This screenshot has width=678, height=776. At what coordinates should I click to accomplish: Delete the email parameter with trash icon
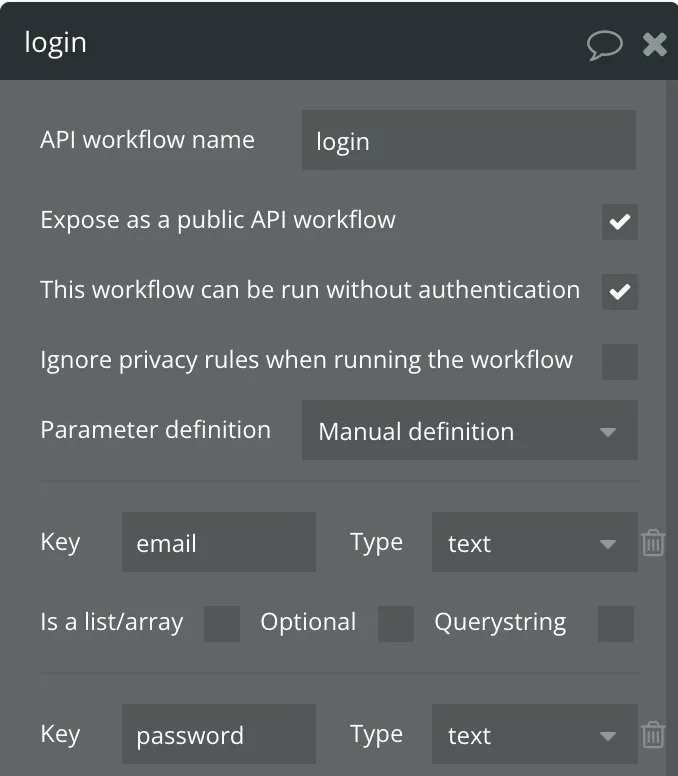click(653, 542)
